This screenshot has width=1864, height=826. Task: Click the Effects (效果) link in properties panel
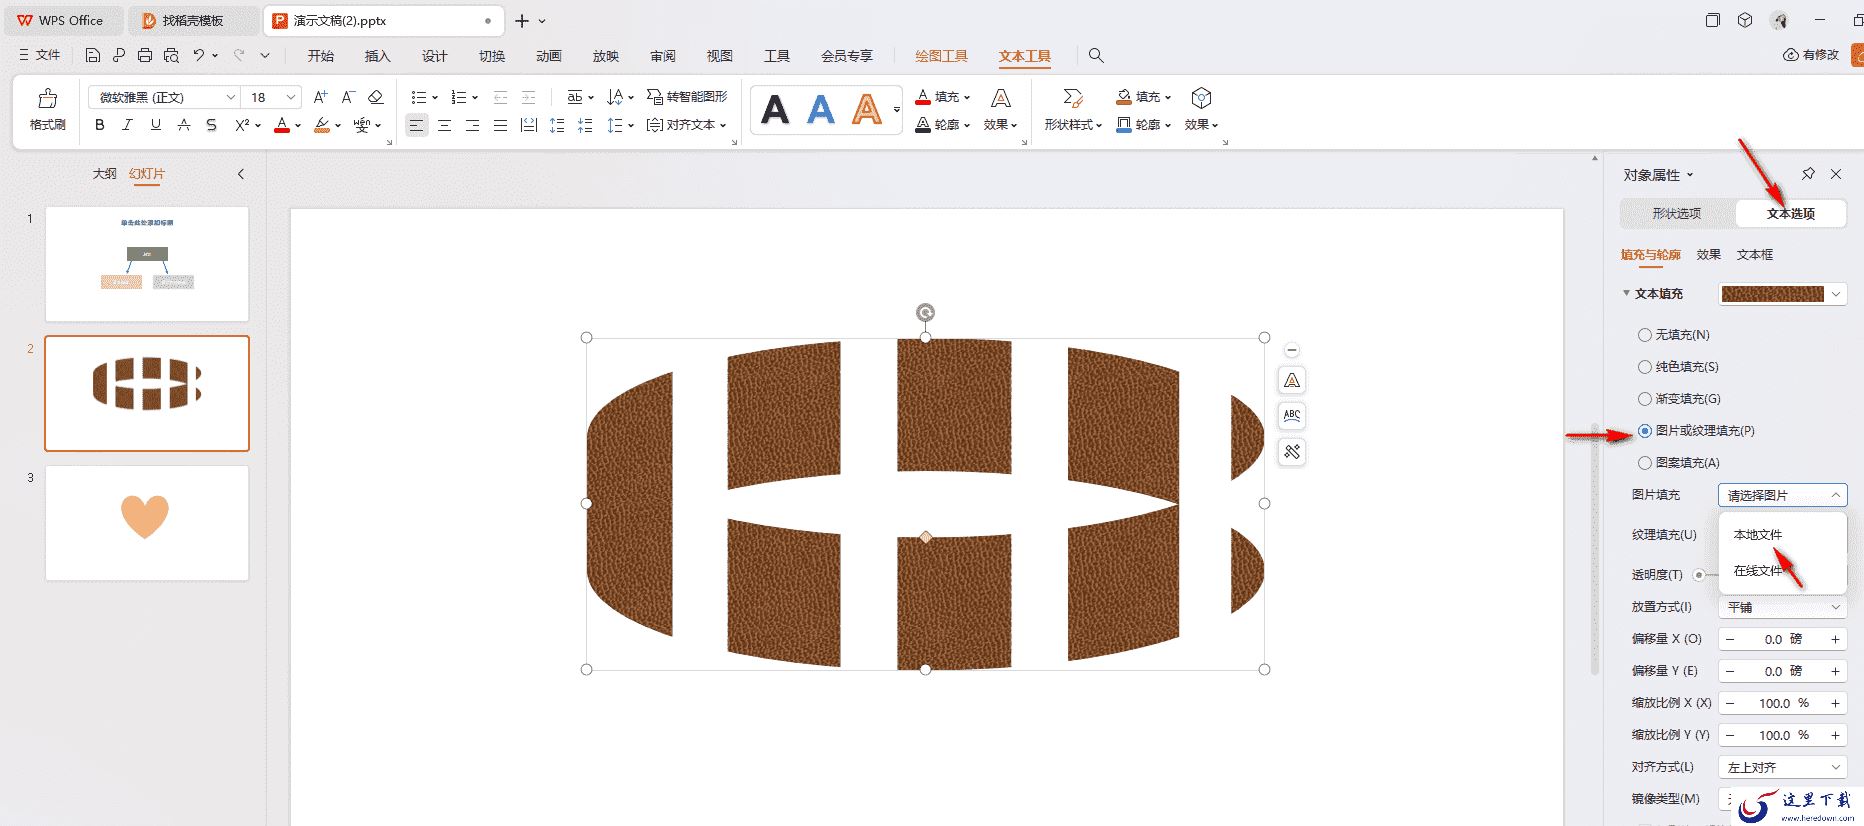click(x=1708, y=255)
